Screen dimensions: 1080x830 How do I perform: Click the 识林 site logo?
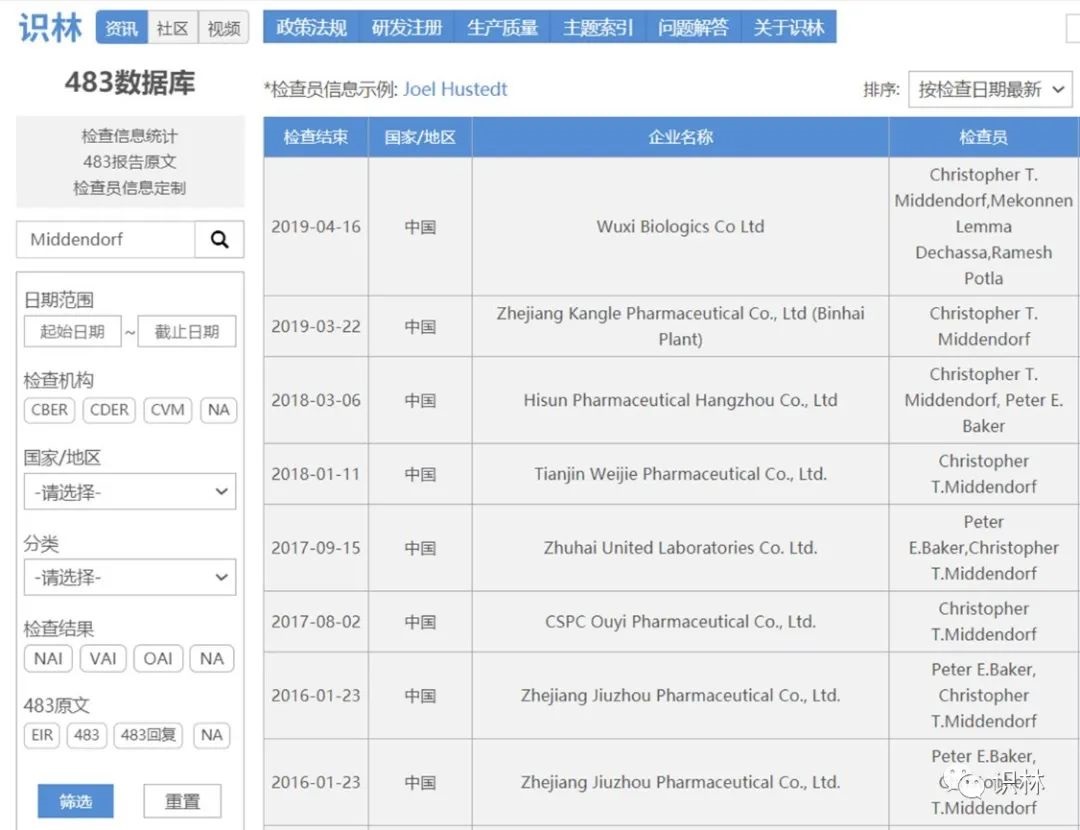(51, 28)
